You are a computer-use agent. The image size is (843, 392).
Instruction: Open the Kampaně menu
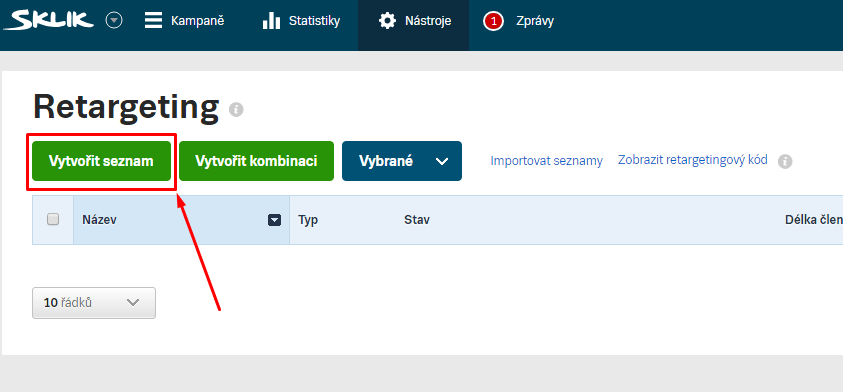coord(184,21)
